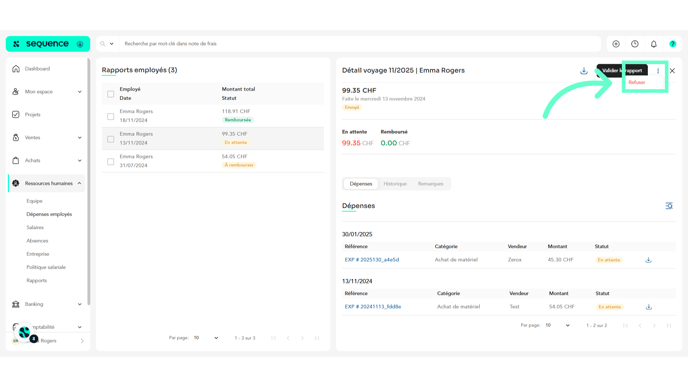Image resolution: width=688 pixels, height=387 pixels.
Task: Open Équipe in the sidebar
Action: click(34, 201)
